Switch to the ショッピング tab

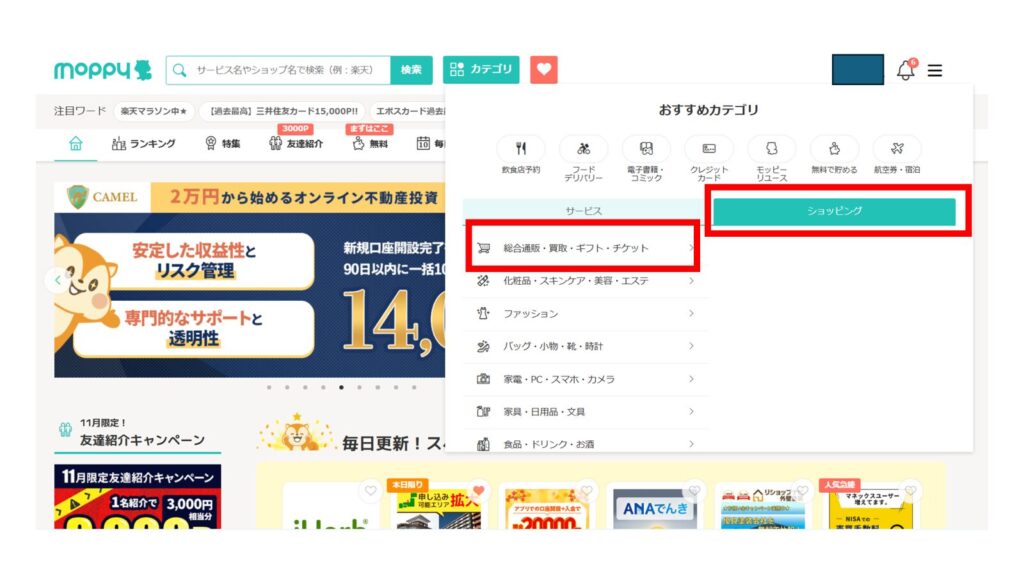[834, 211]
